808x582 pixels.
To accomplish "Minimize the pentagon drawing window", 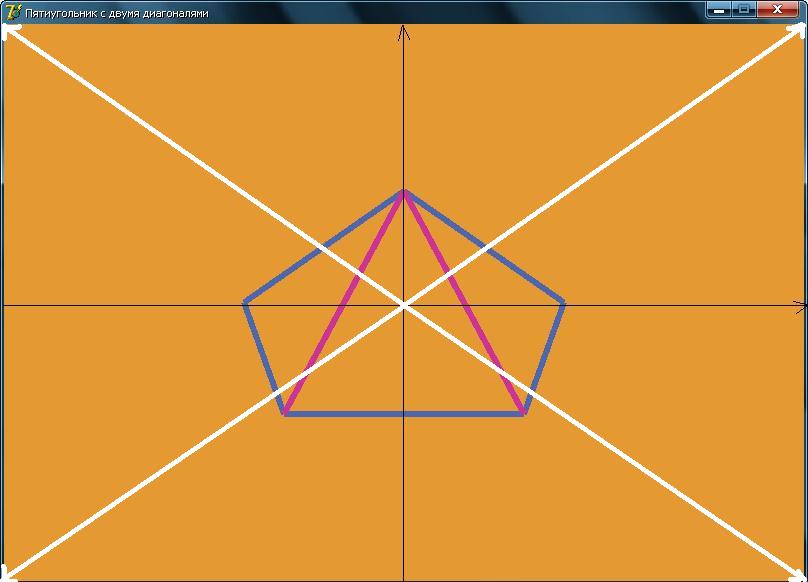I will click(x=718, y=10).
